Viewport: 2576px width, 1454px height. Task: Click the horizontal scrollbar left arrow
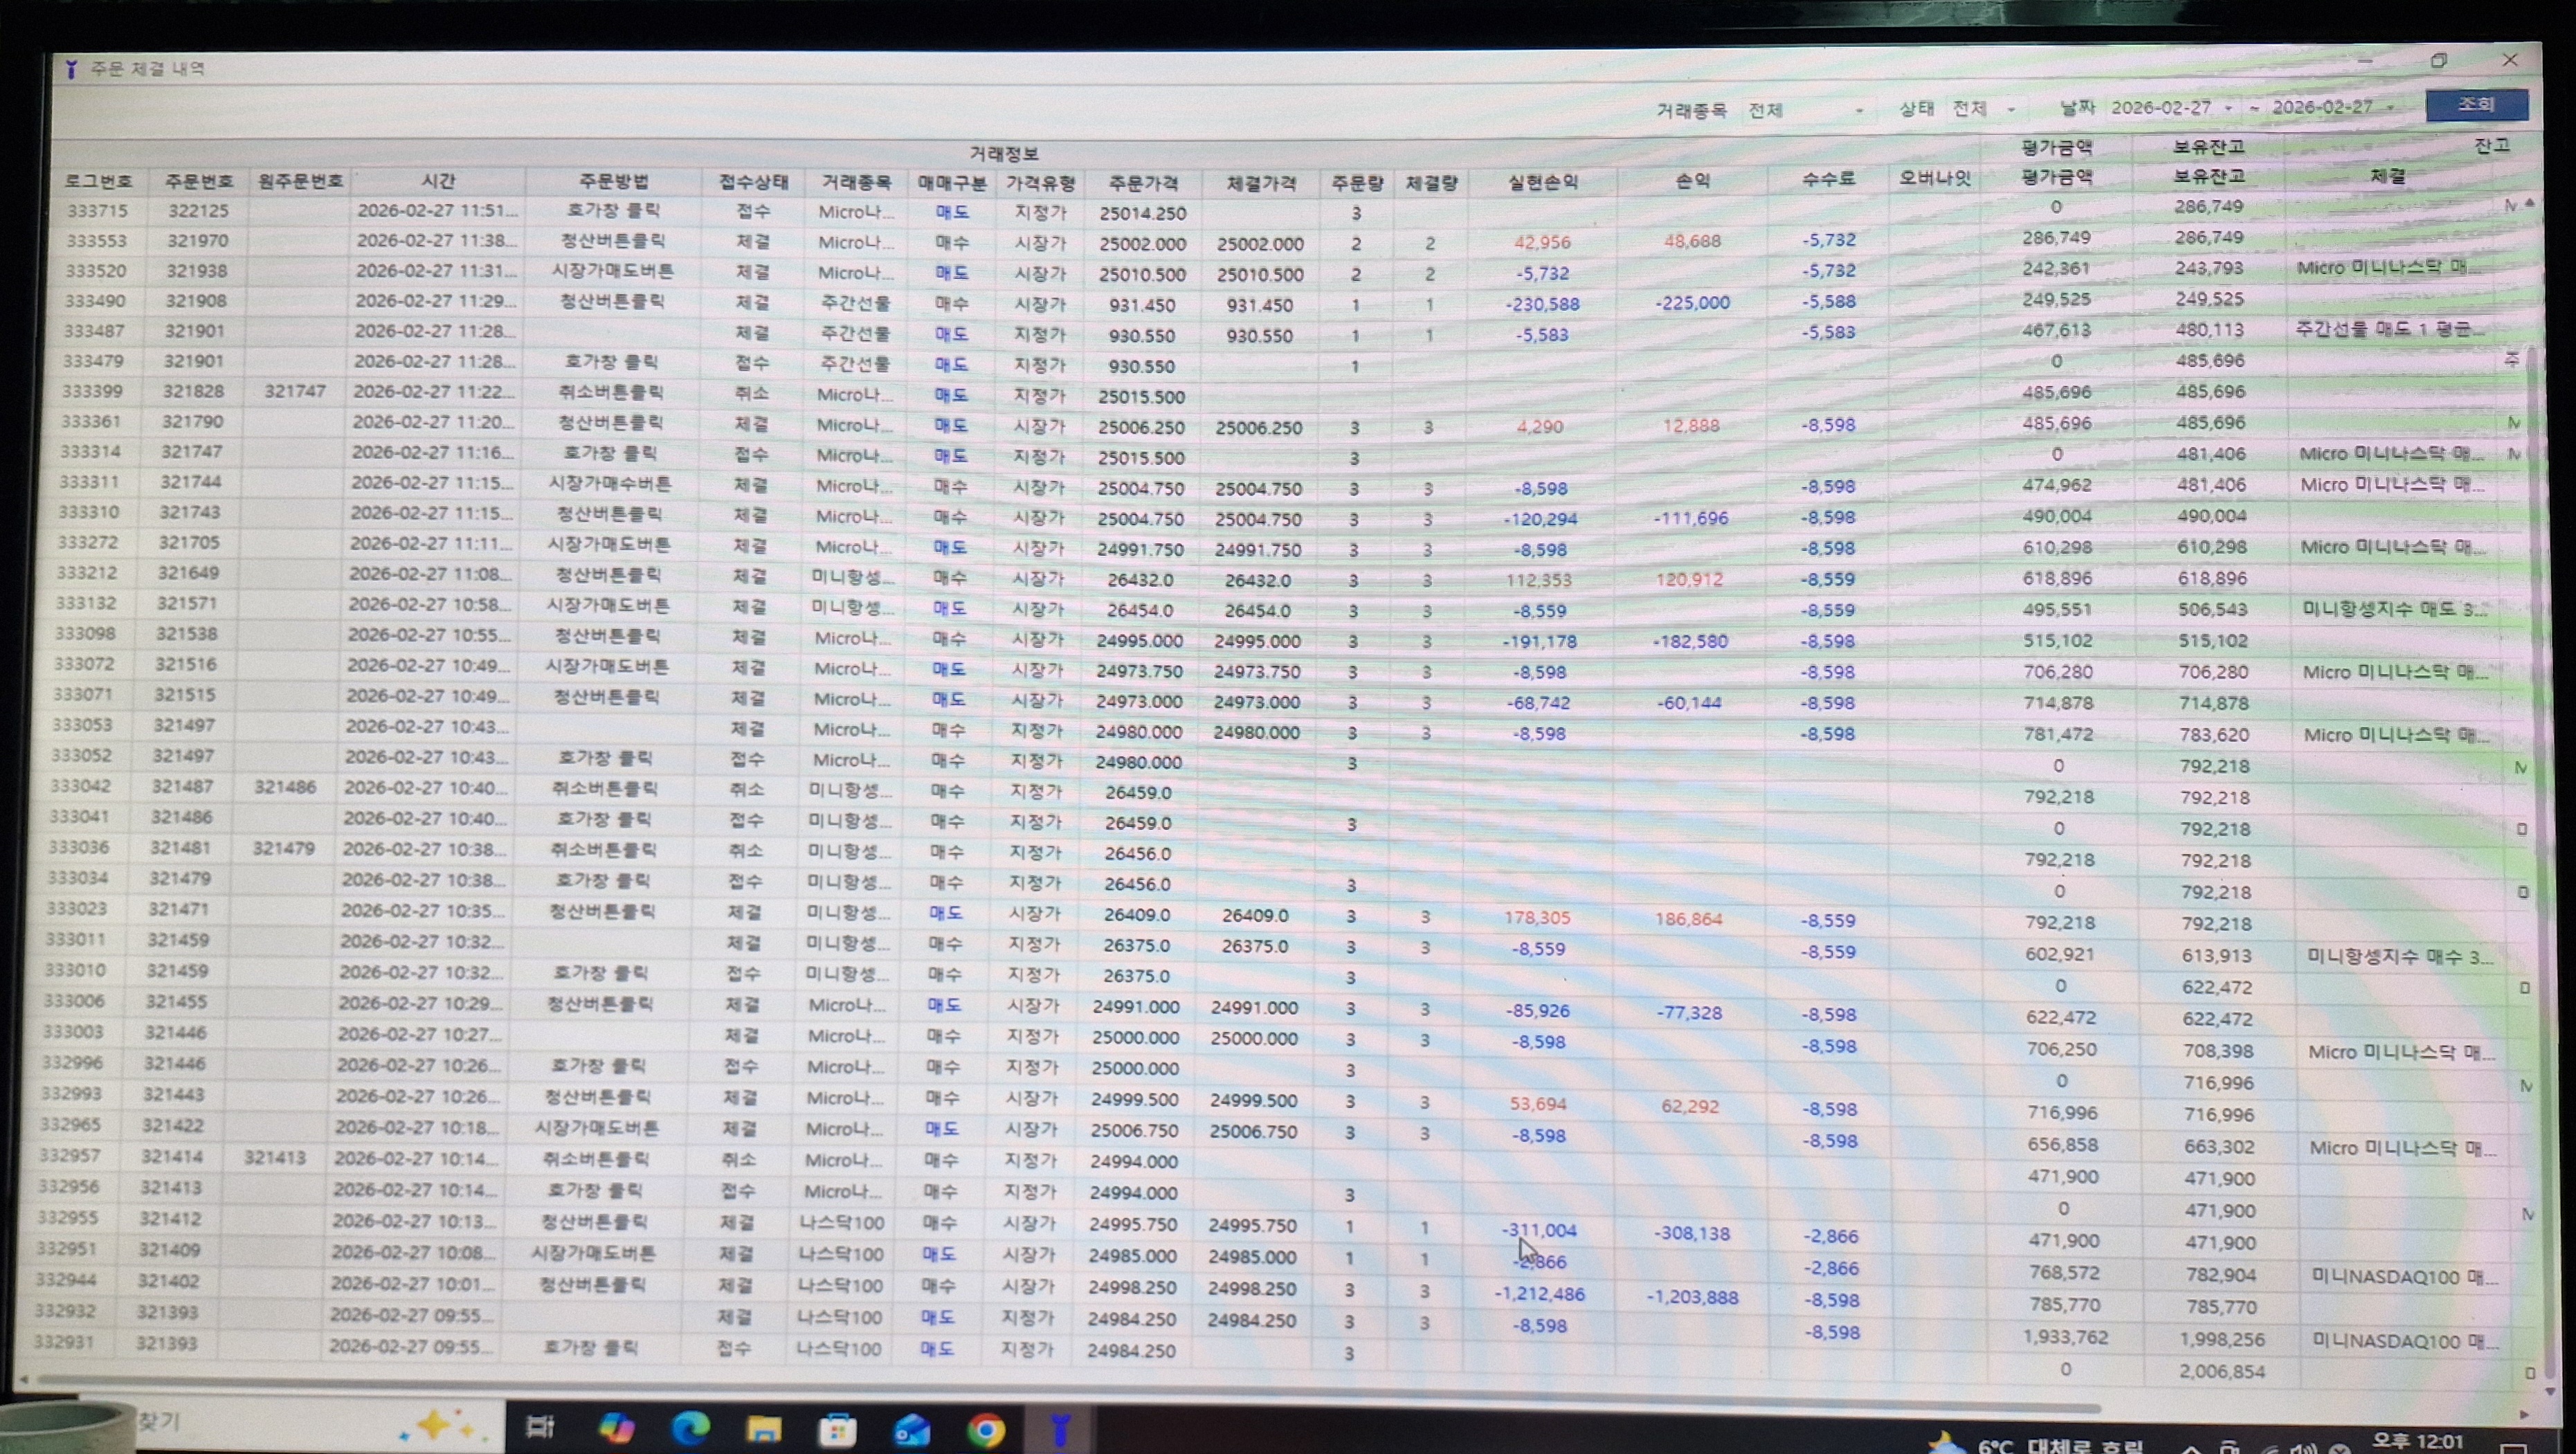pos(24,1380)
